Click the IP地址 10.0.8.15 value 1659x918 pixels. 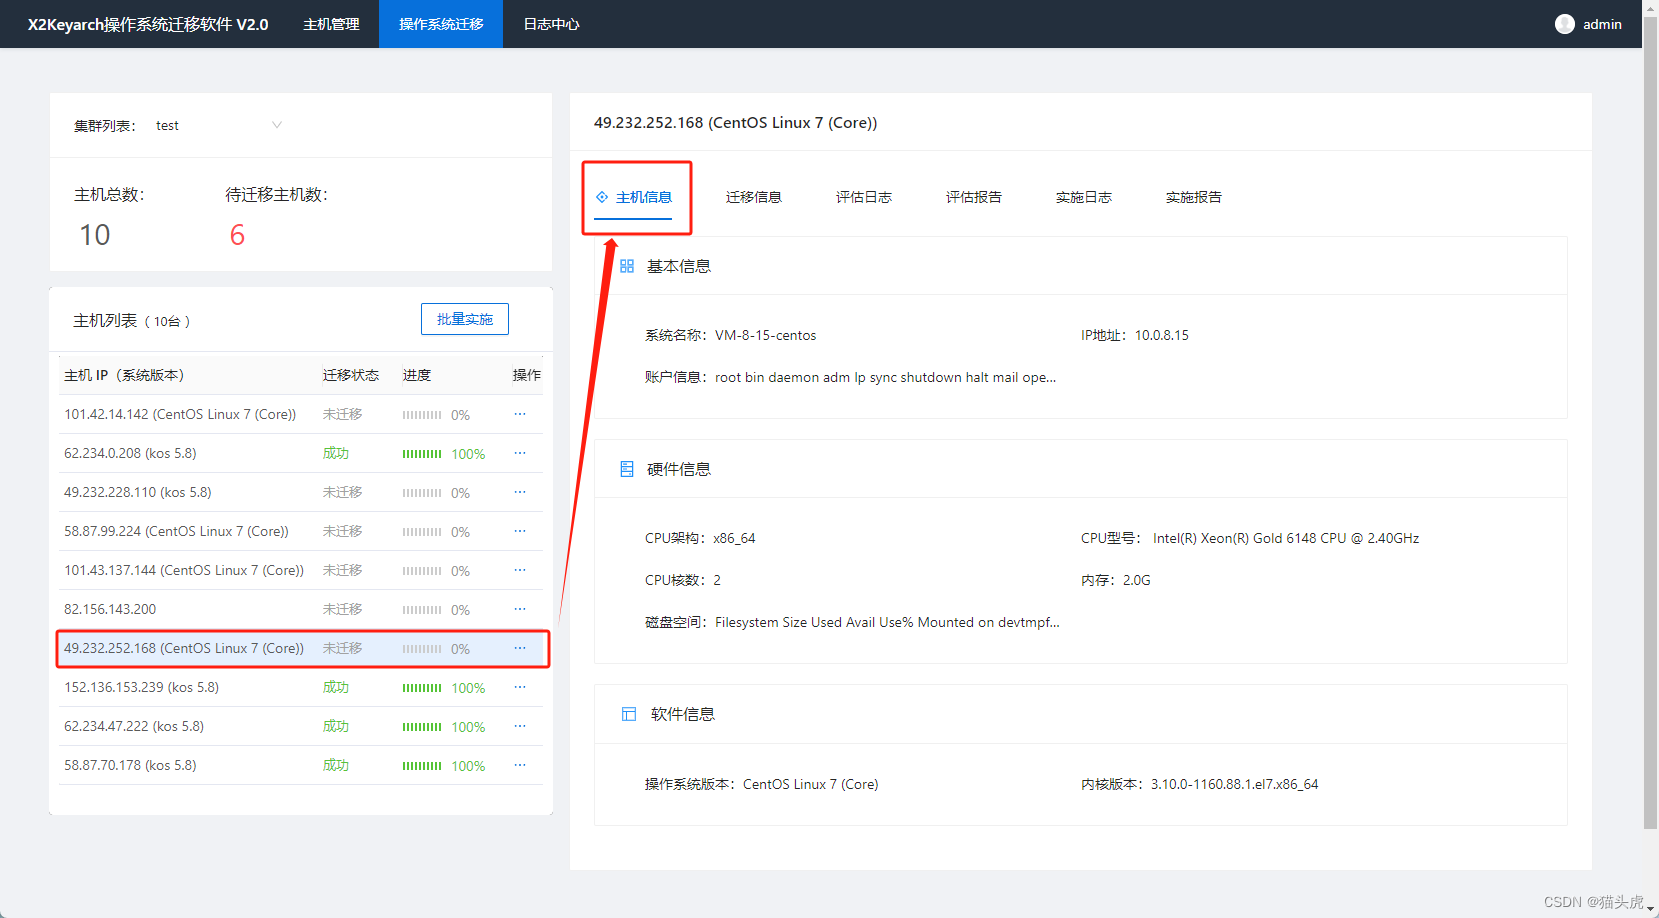coord(1162,335)
